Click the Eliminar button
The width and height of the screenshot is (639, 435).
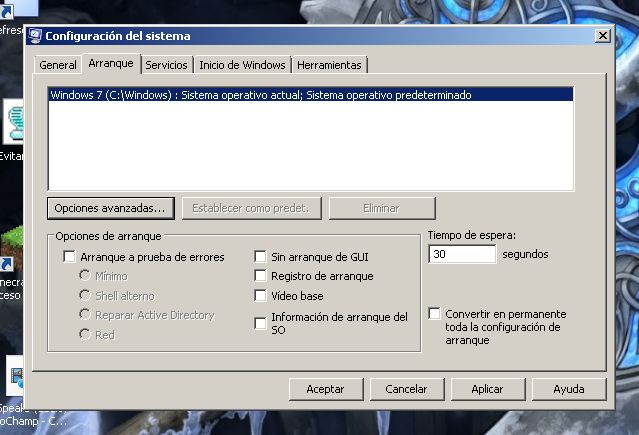click(x=382, y=208)
